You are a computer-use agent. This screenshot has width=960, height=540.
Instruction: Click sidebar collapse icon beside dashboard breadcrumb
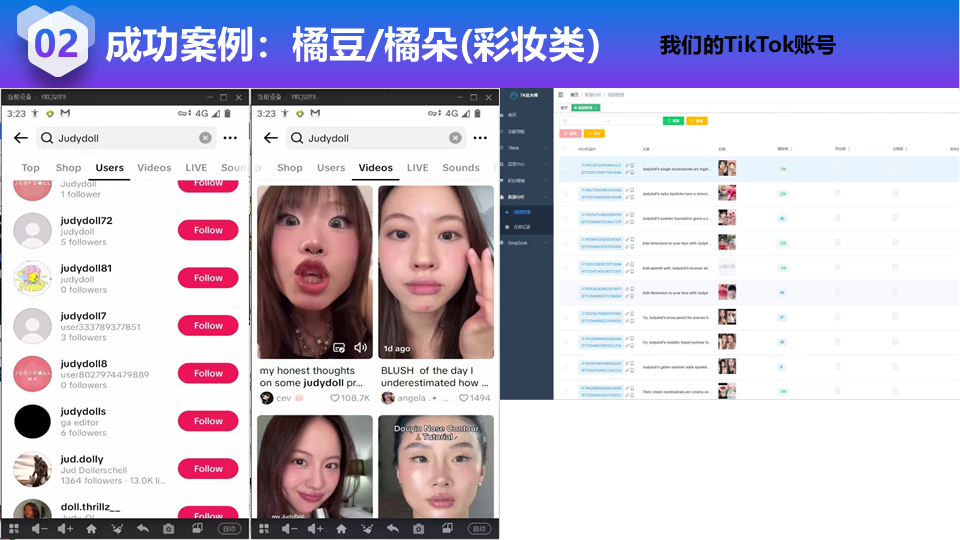(x=561, y=95)
